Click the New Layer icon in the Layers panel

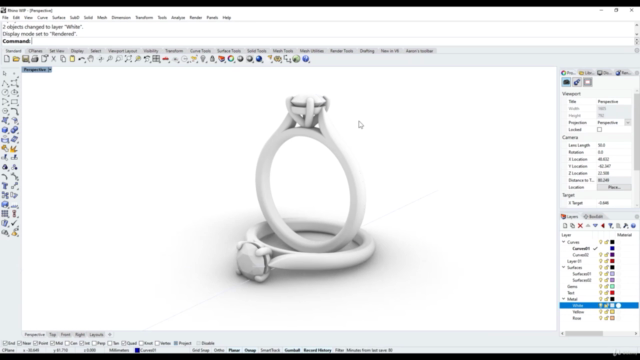click(x=565, y=226)
